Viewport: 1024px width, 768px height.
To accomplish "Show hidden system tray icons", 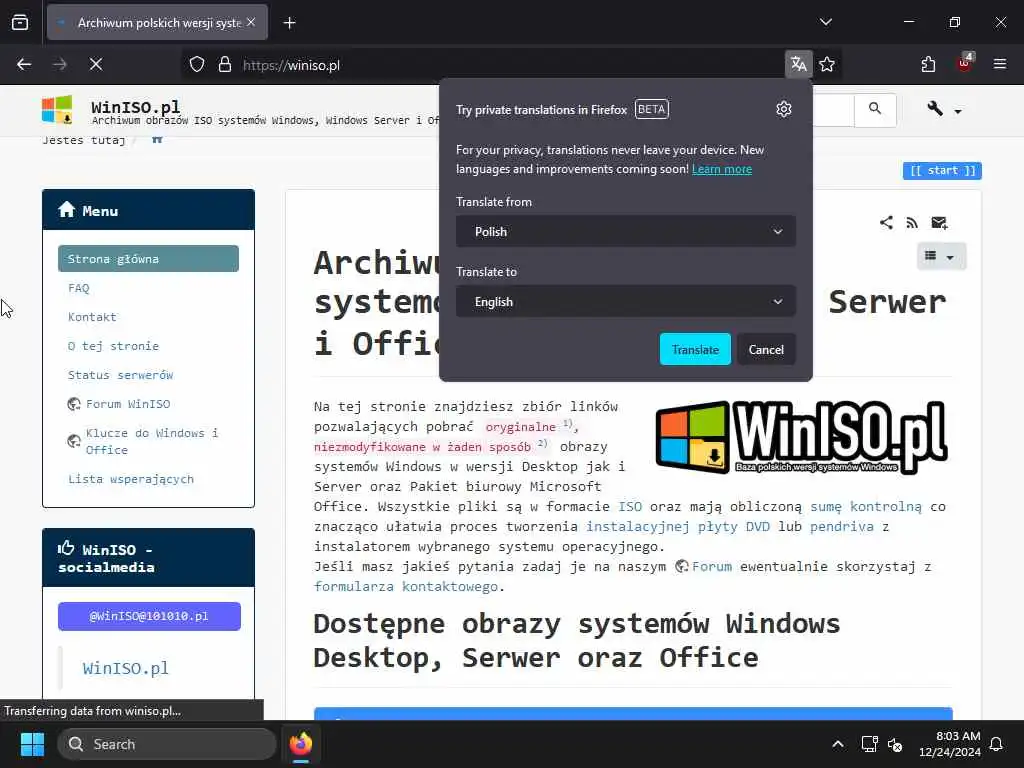I will pyautogui.click(x=837, y=744).
